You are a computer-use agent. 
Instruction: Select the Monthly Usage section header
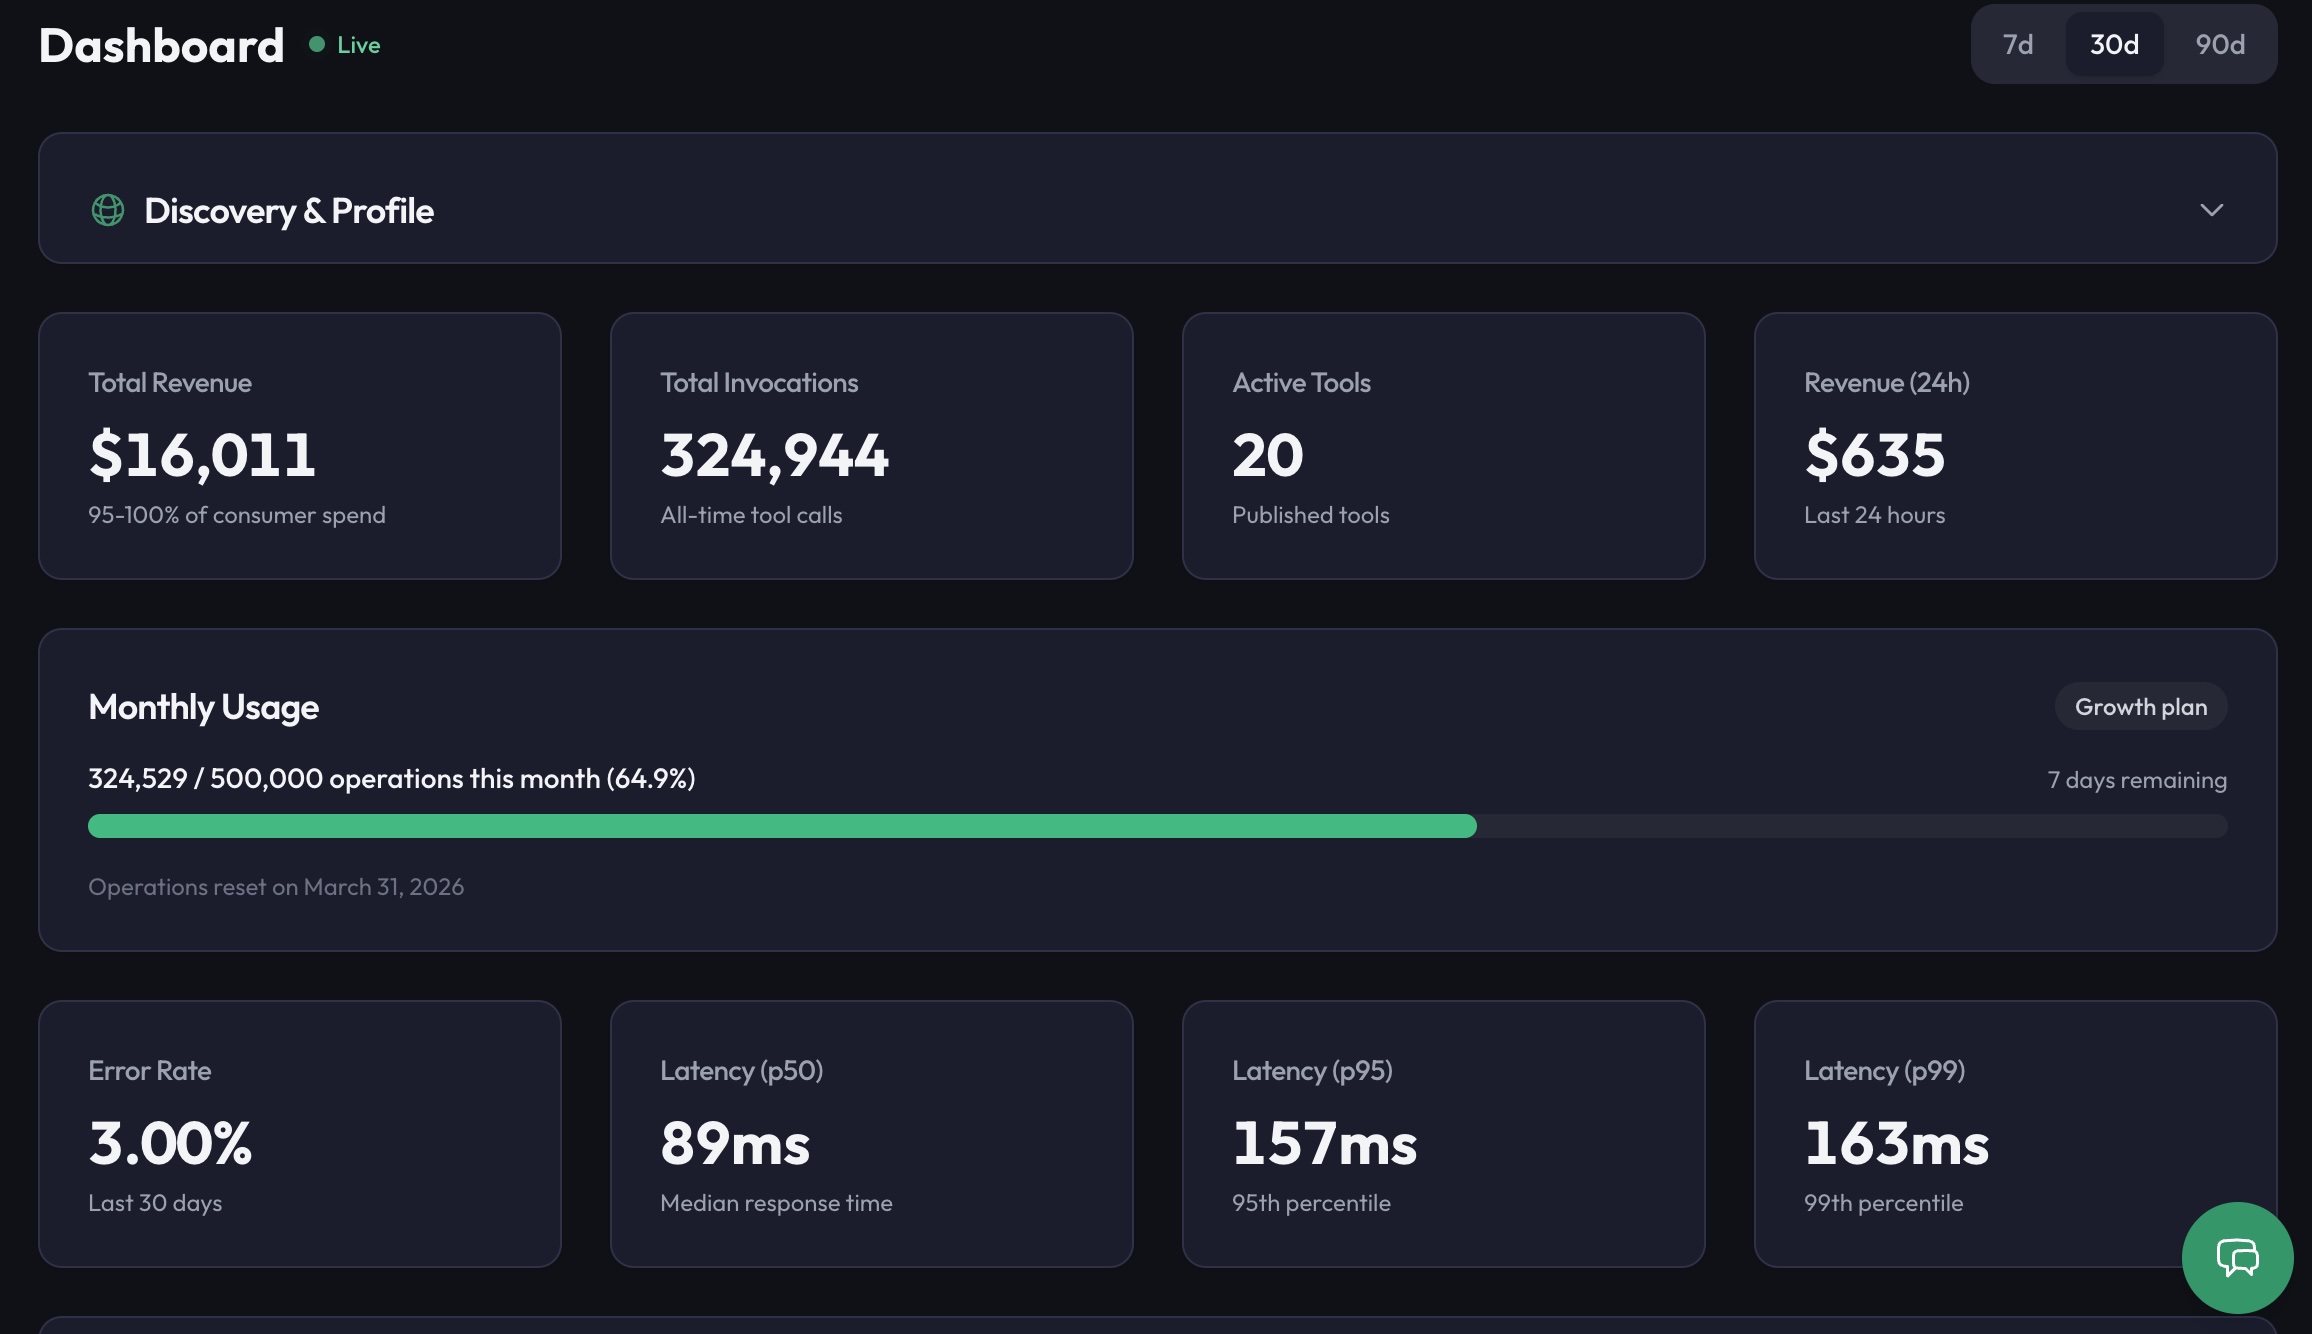203,707
